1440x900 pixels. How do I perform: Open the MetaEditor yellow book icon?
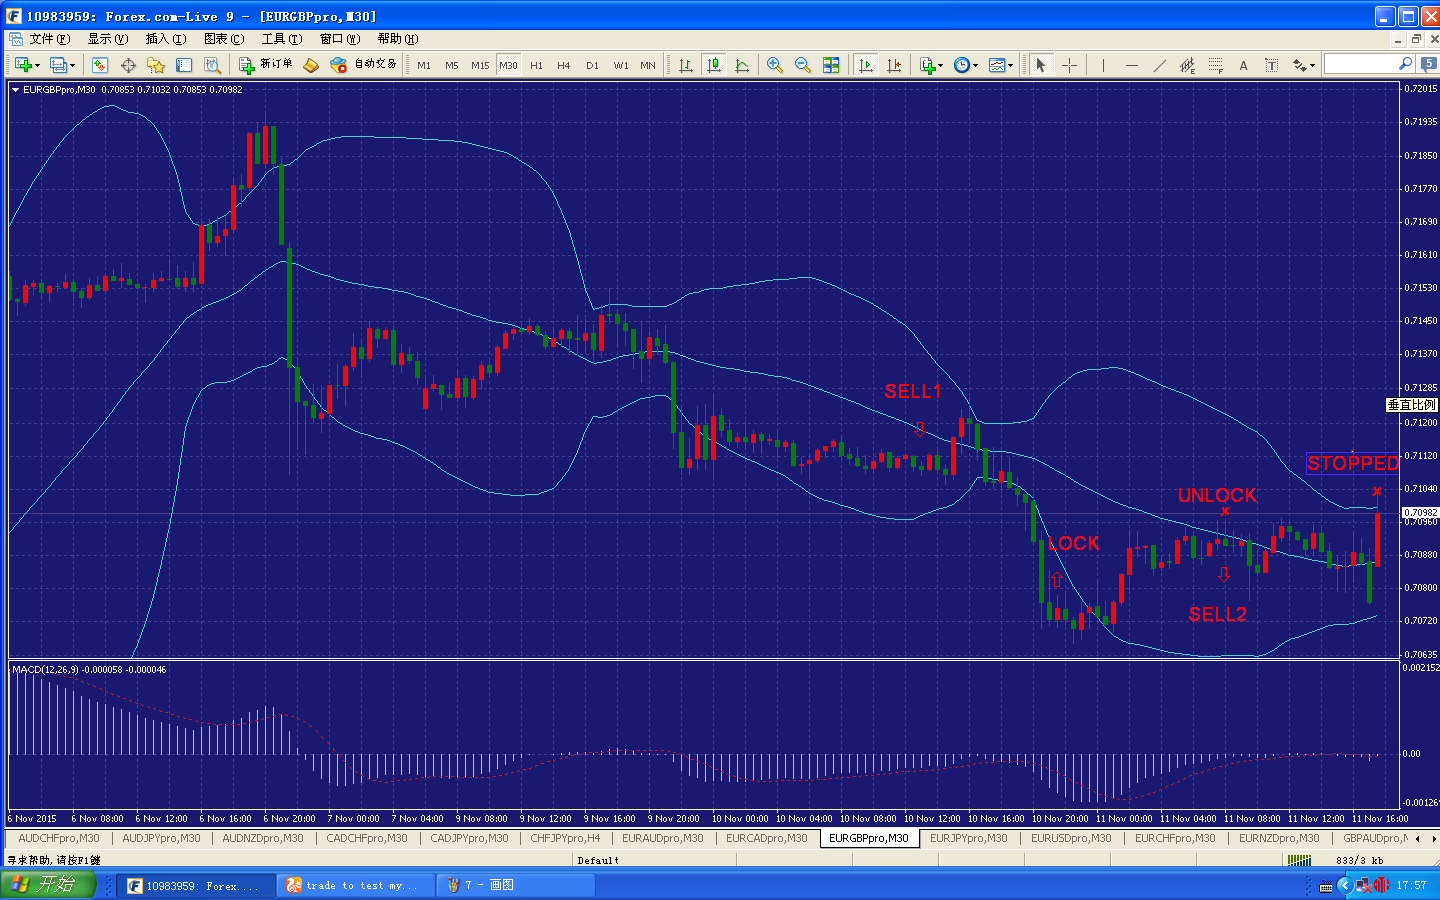click(311, 65)
